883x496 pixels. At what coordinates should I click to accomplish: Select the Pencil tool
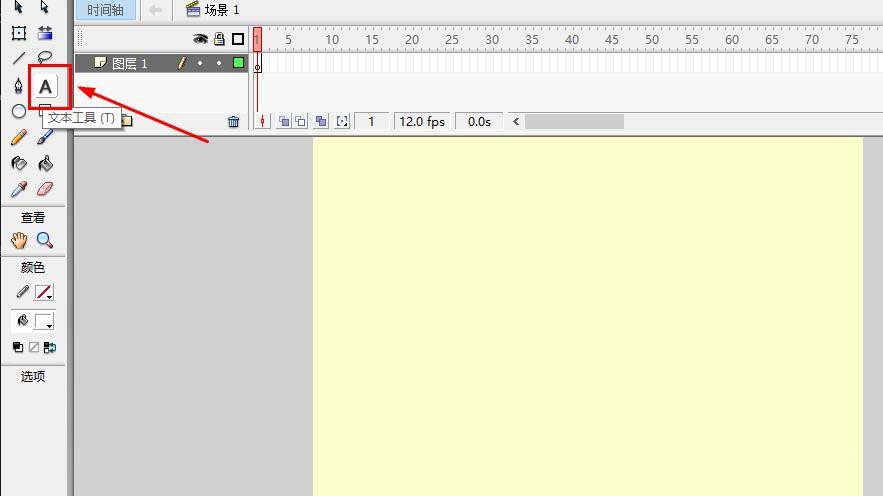[19, 137]
